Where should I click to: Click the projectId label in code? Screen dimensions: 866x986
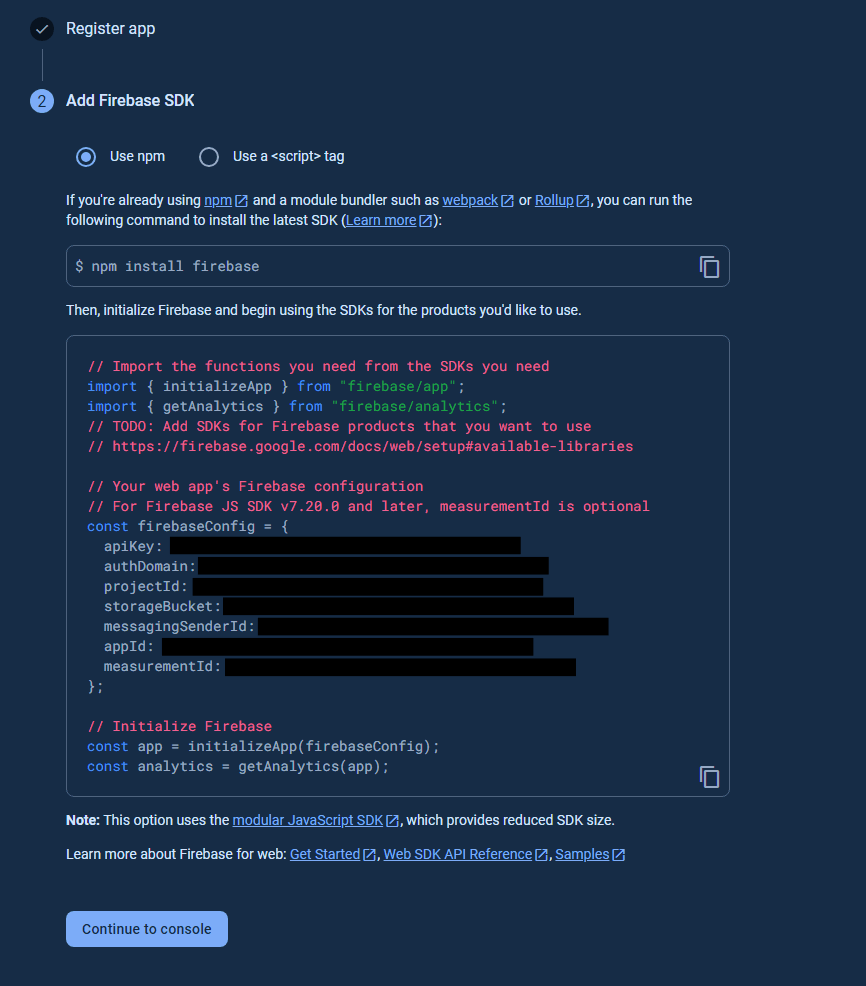coord(146,587)
